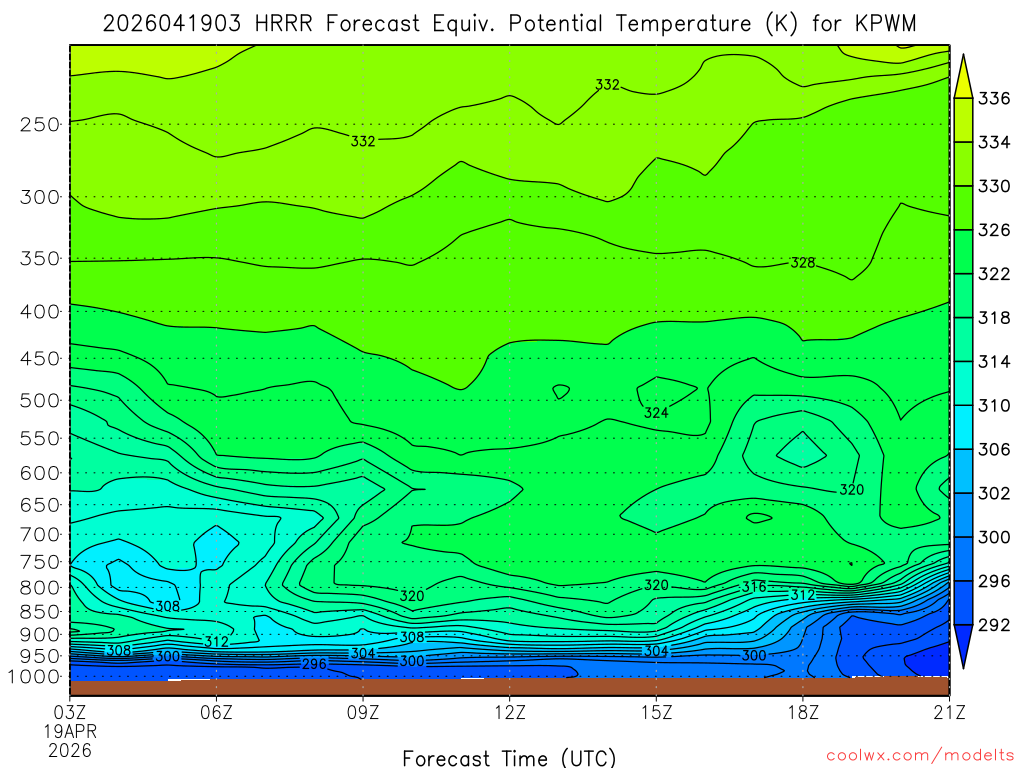Click the 750 pressure level label
The image size is (1024, 768).
[40, 562]
